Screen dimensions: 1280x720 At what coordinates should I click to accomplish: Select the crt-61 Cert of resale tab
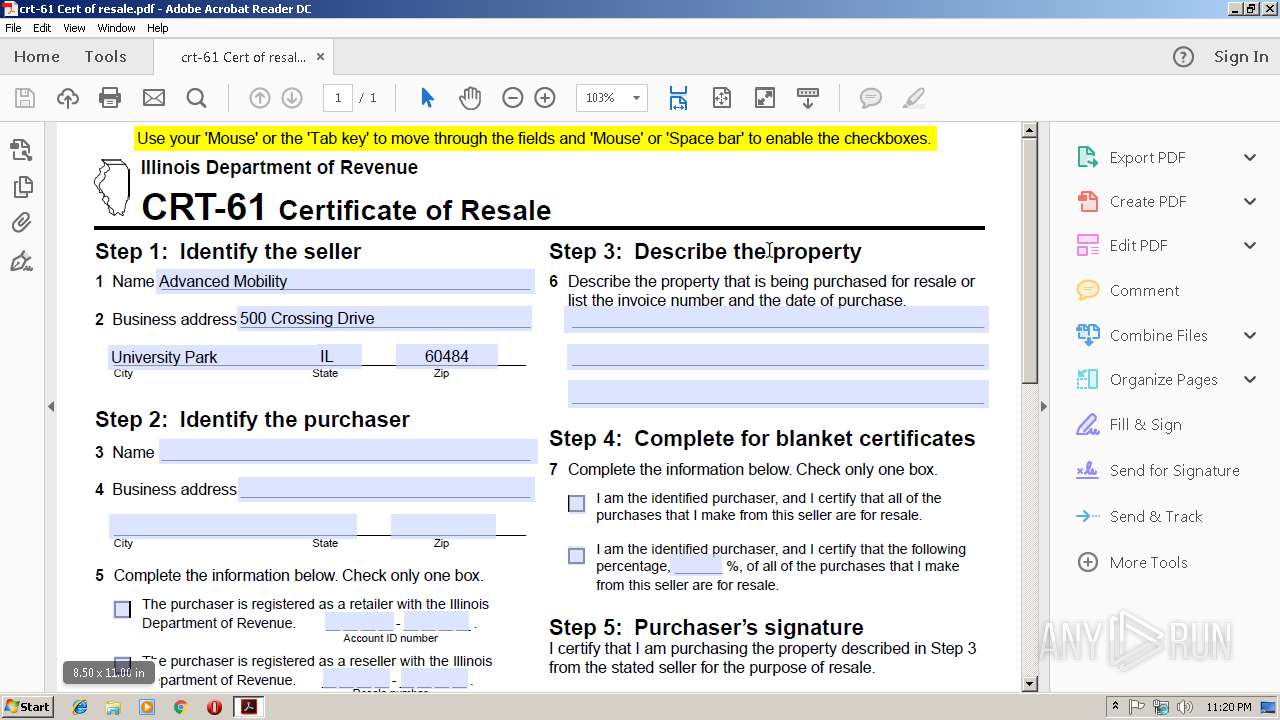(x=243, y=57)
